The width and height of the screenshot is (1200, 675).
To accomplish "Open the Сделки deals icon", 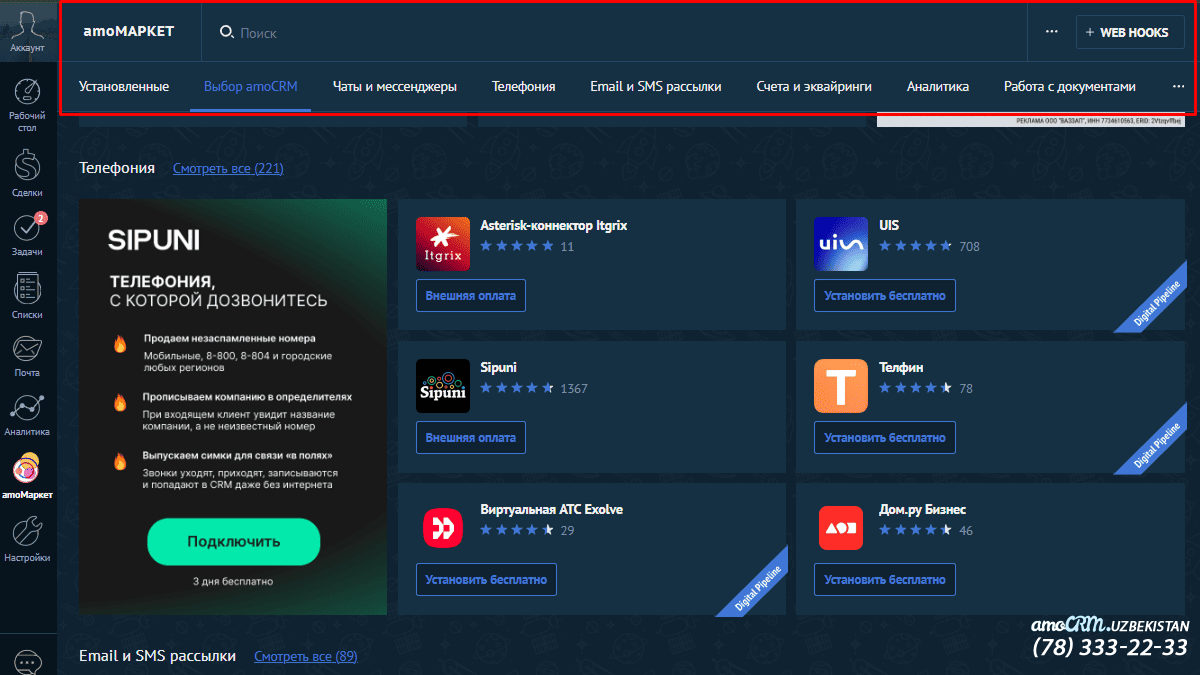I will [x=28, y=165].
